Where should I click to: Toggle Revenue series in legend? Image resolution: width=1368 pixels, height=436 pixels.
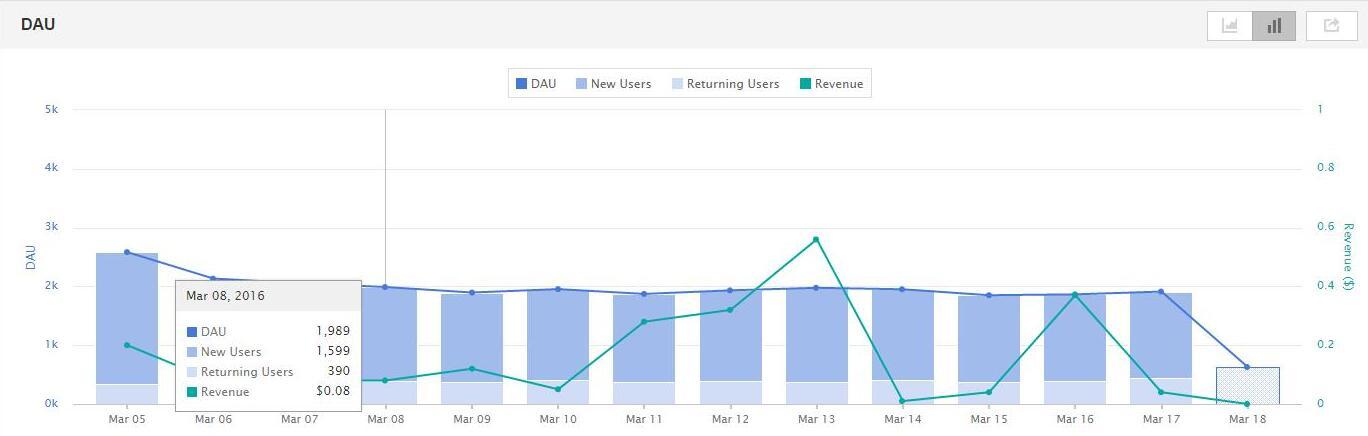[x=831, y=84]
